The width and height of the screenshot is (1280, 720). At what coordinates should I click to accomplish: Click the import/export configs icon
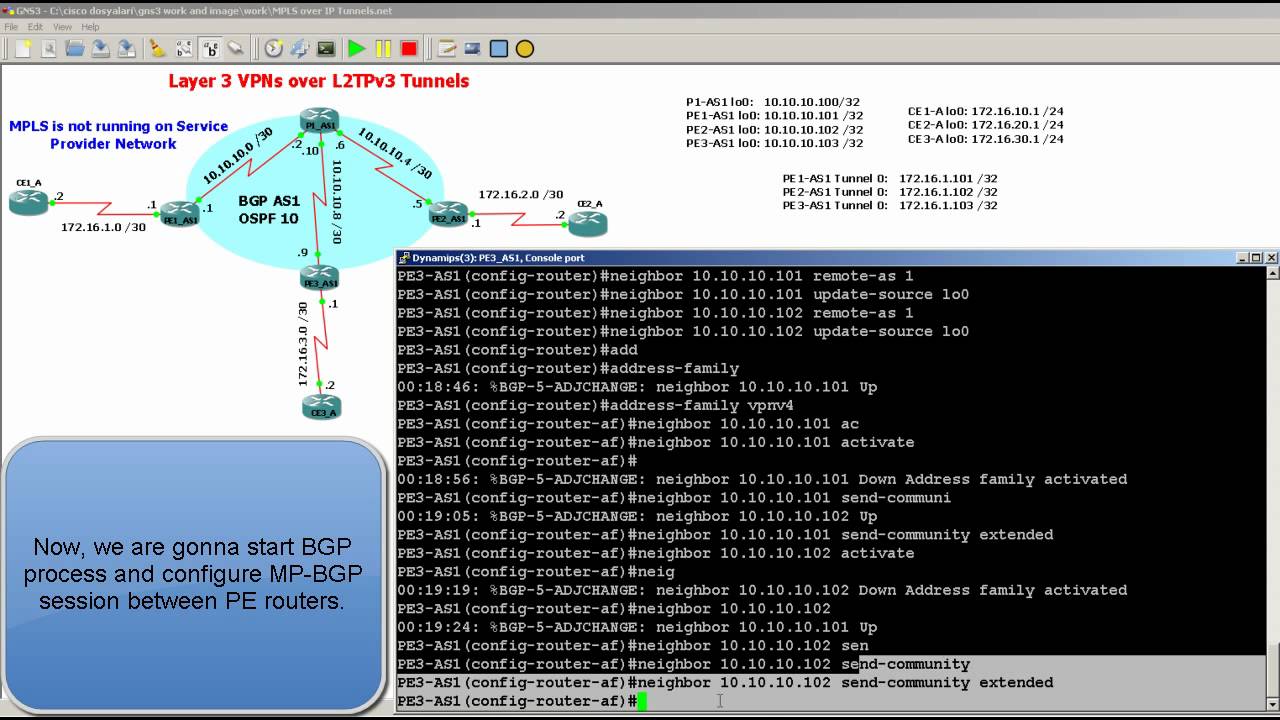300,48
